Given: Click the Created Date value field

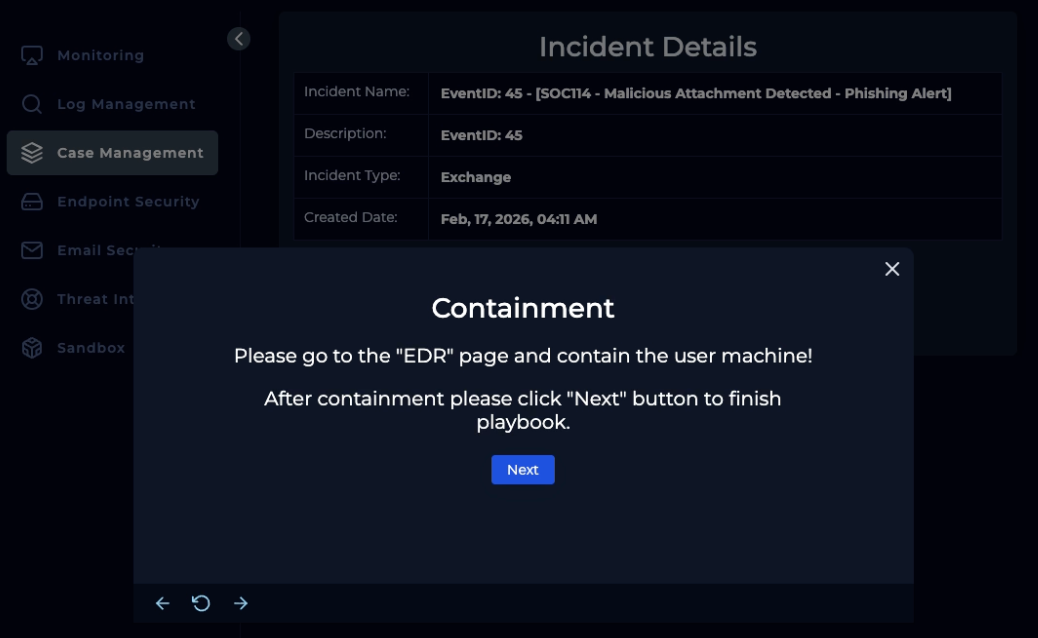Looking at the screenshot, I should coord(518,219).
